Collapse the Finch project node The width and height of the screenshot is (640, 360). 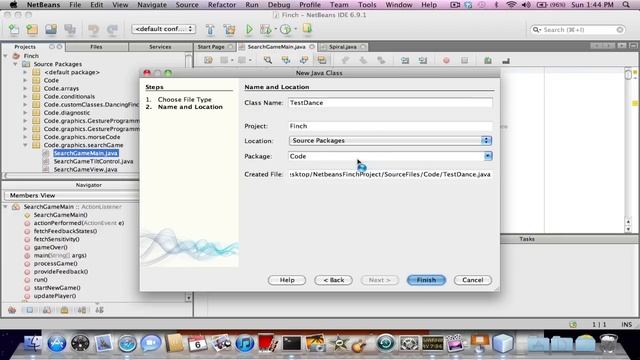pos(6,56)
